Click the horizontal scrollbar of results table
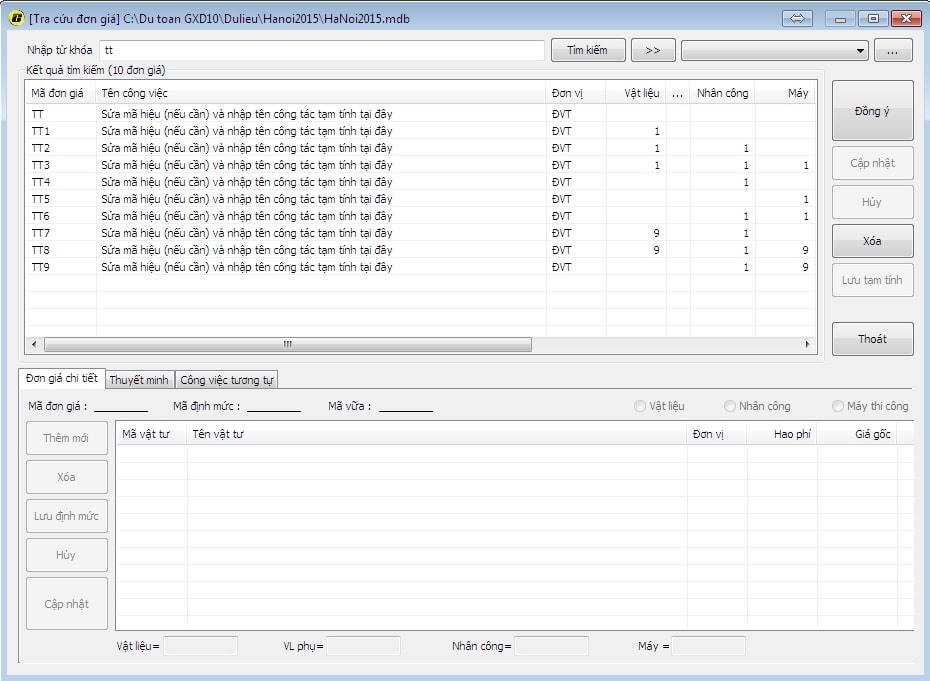Image resolution: width=930 pixels, height=681 pixels. pos(287,344)
